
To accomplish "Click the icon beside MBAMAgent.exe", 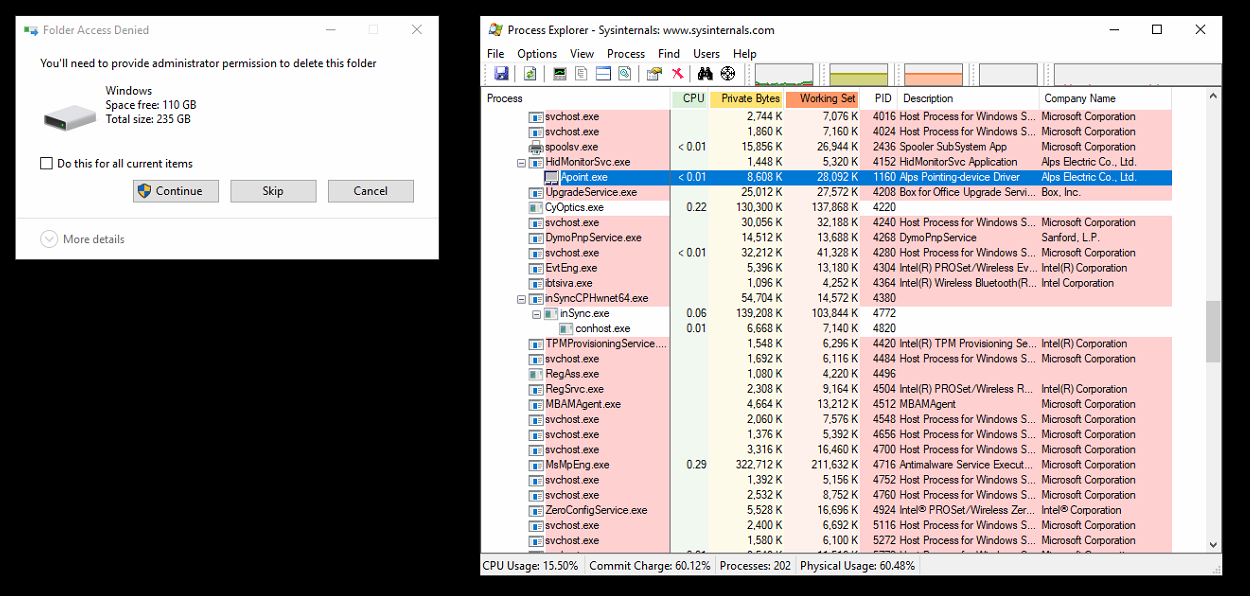I will (536, 405).
